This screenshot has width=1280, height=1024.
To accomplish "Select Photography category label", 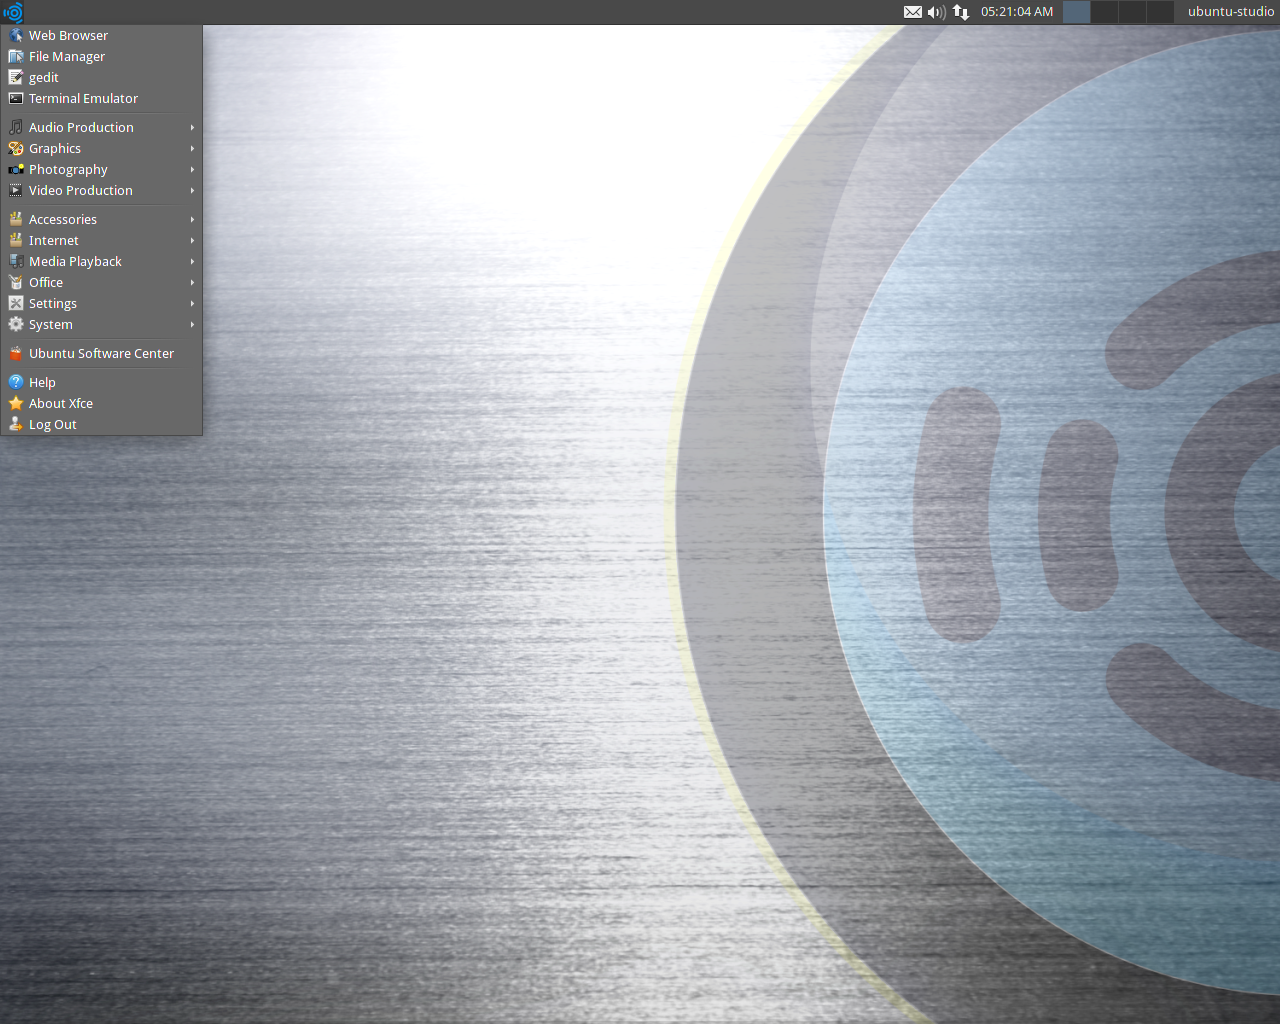I will 68,169.
